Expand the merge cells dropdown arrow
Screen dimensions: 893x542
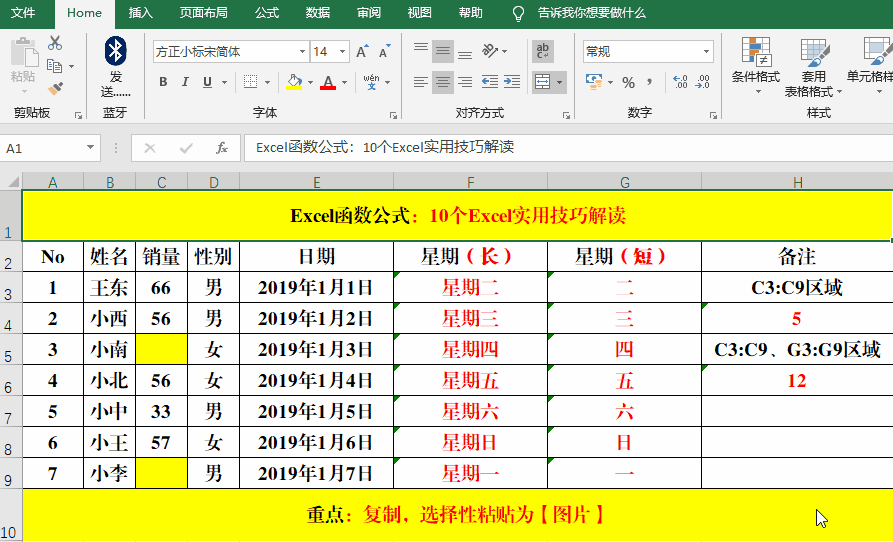(560, 83)
